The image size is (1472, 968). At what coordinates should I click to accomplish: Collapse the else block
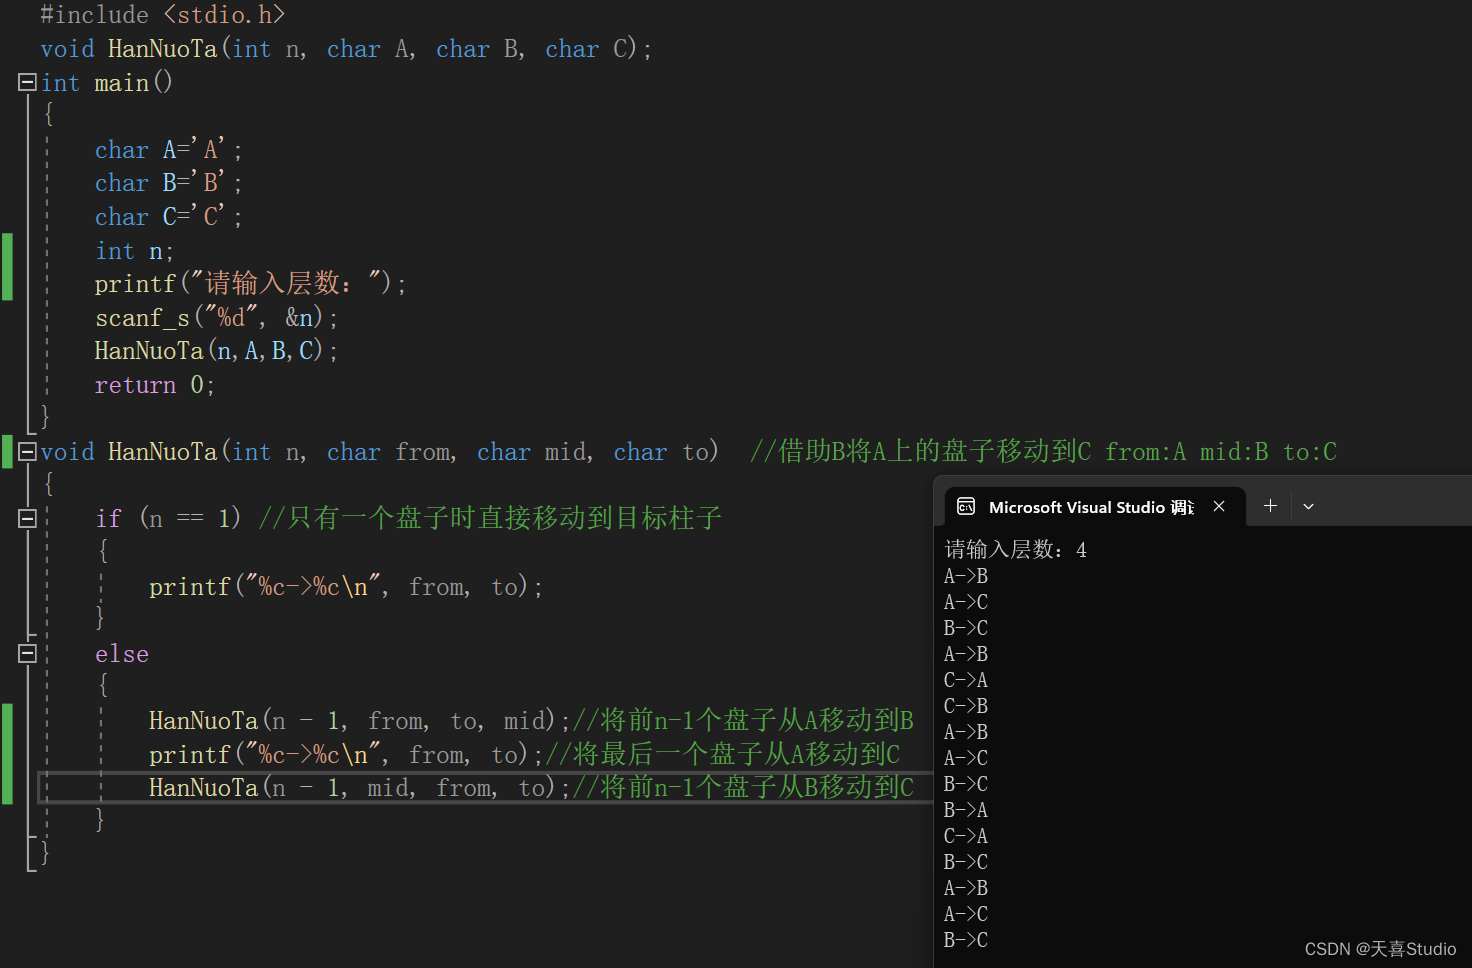28,653
